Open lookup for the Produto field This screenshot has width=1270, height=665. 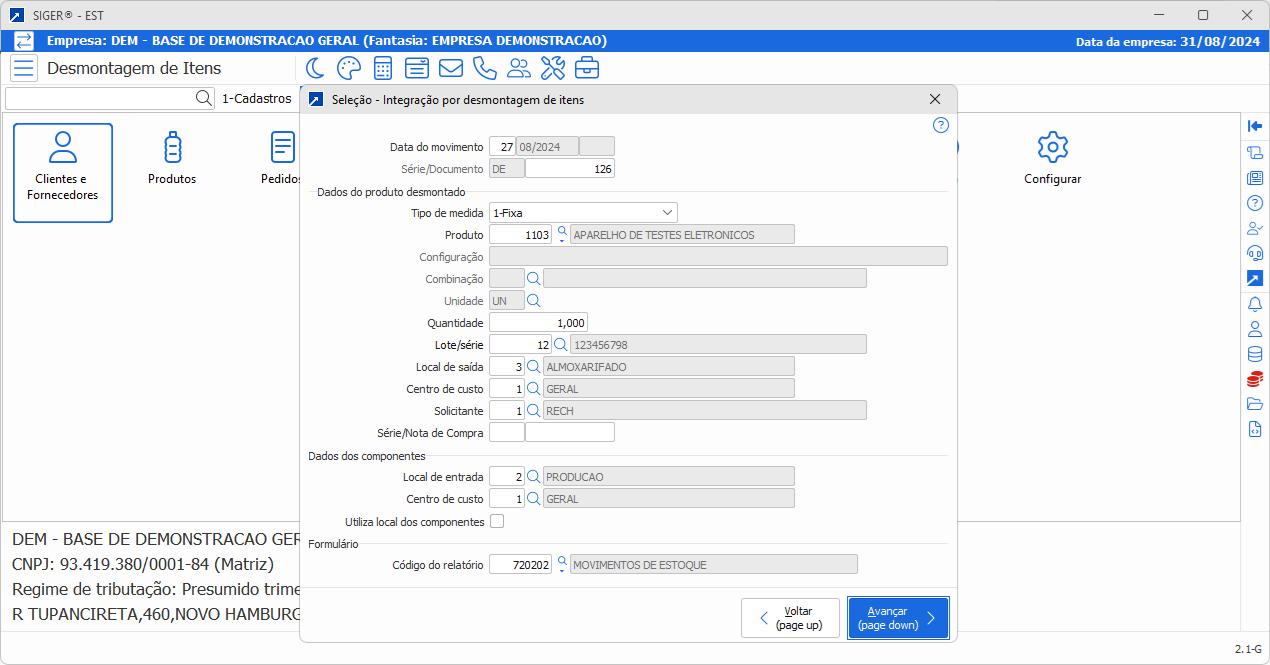click(x=561, y=234)
